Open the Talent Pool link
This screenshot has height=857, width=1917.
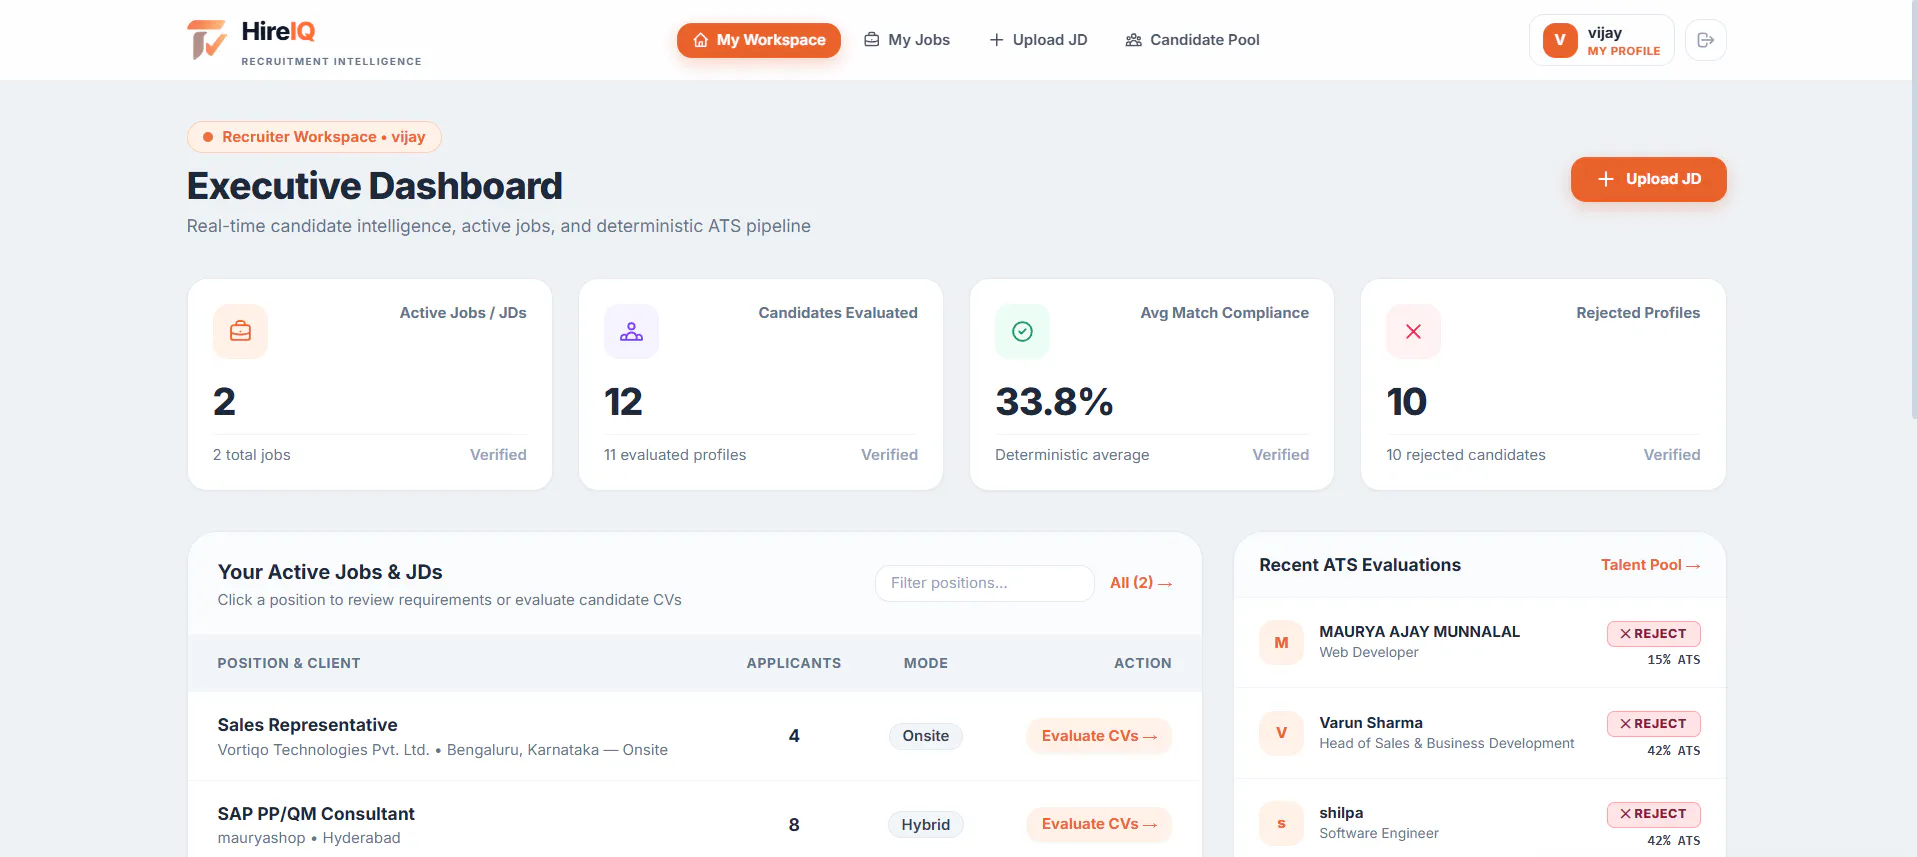[x=1650, y=565]
